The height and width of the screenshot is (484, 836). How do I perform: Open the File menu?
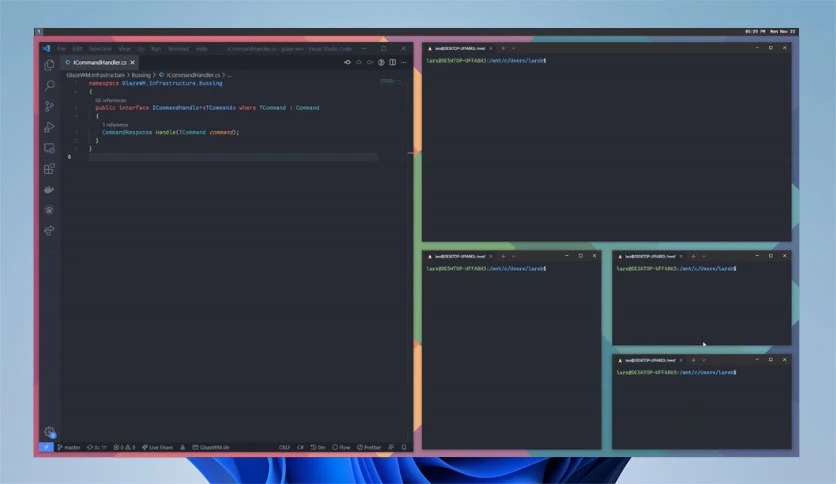(x=61, y=49)
